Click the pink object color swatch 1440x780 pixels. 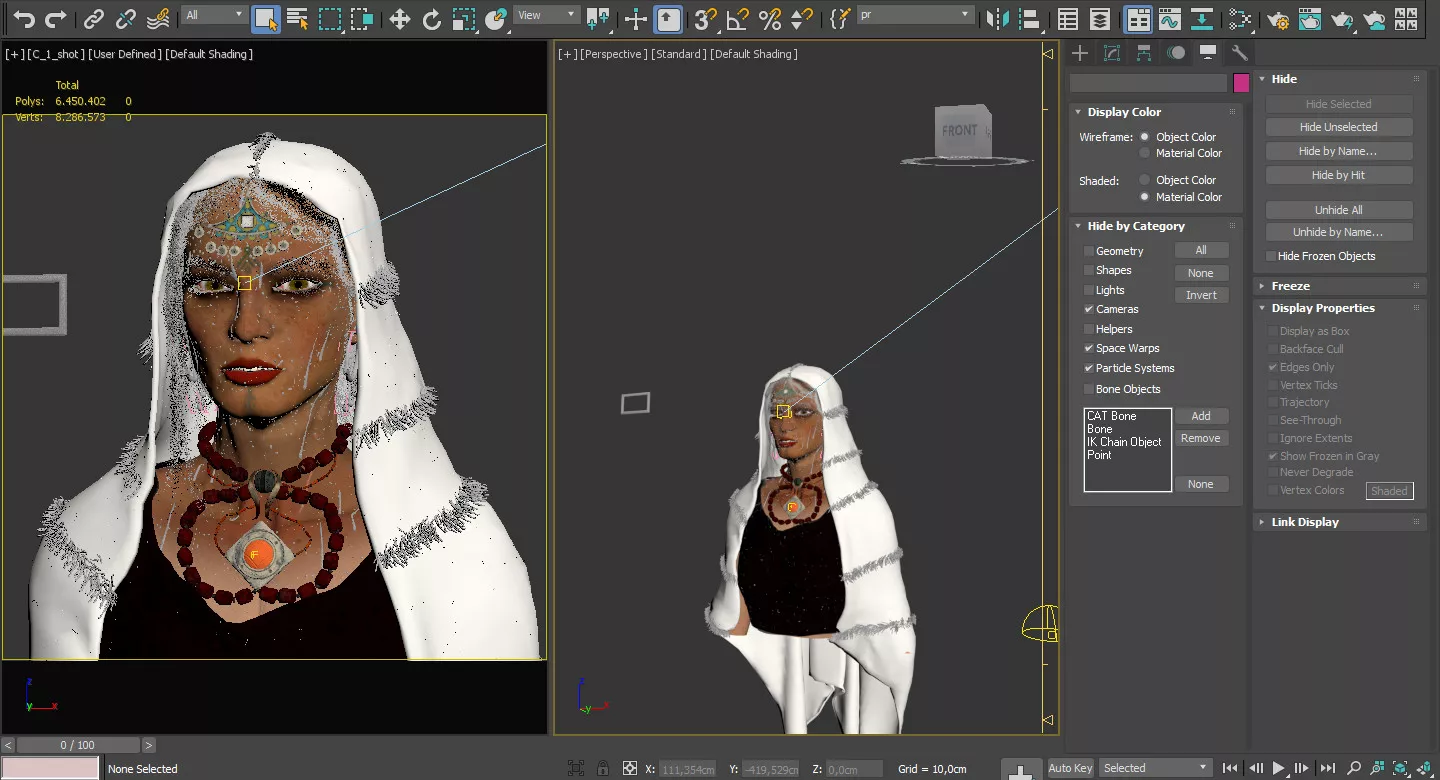click(x=1241, y=83)
